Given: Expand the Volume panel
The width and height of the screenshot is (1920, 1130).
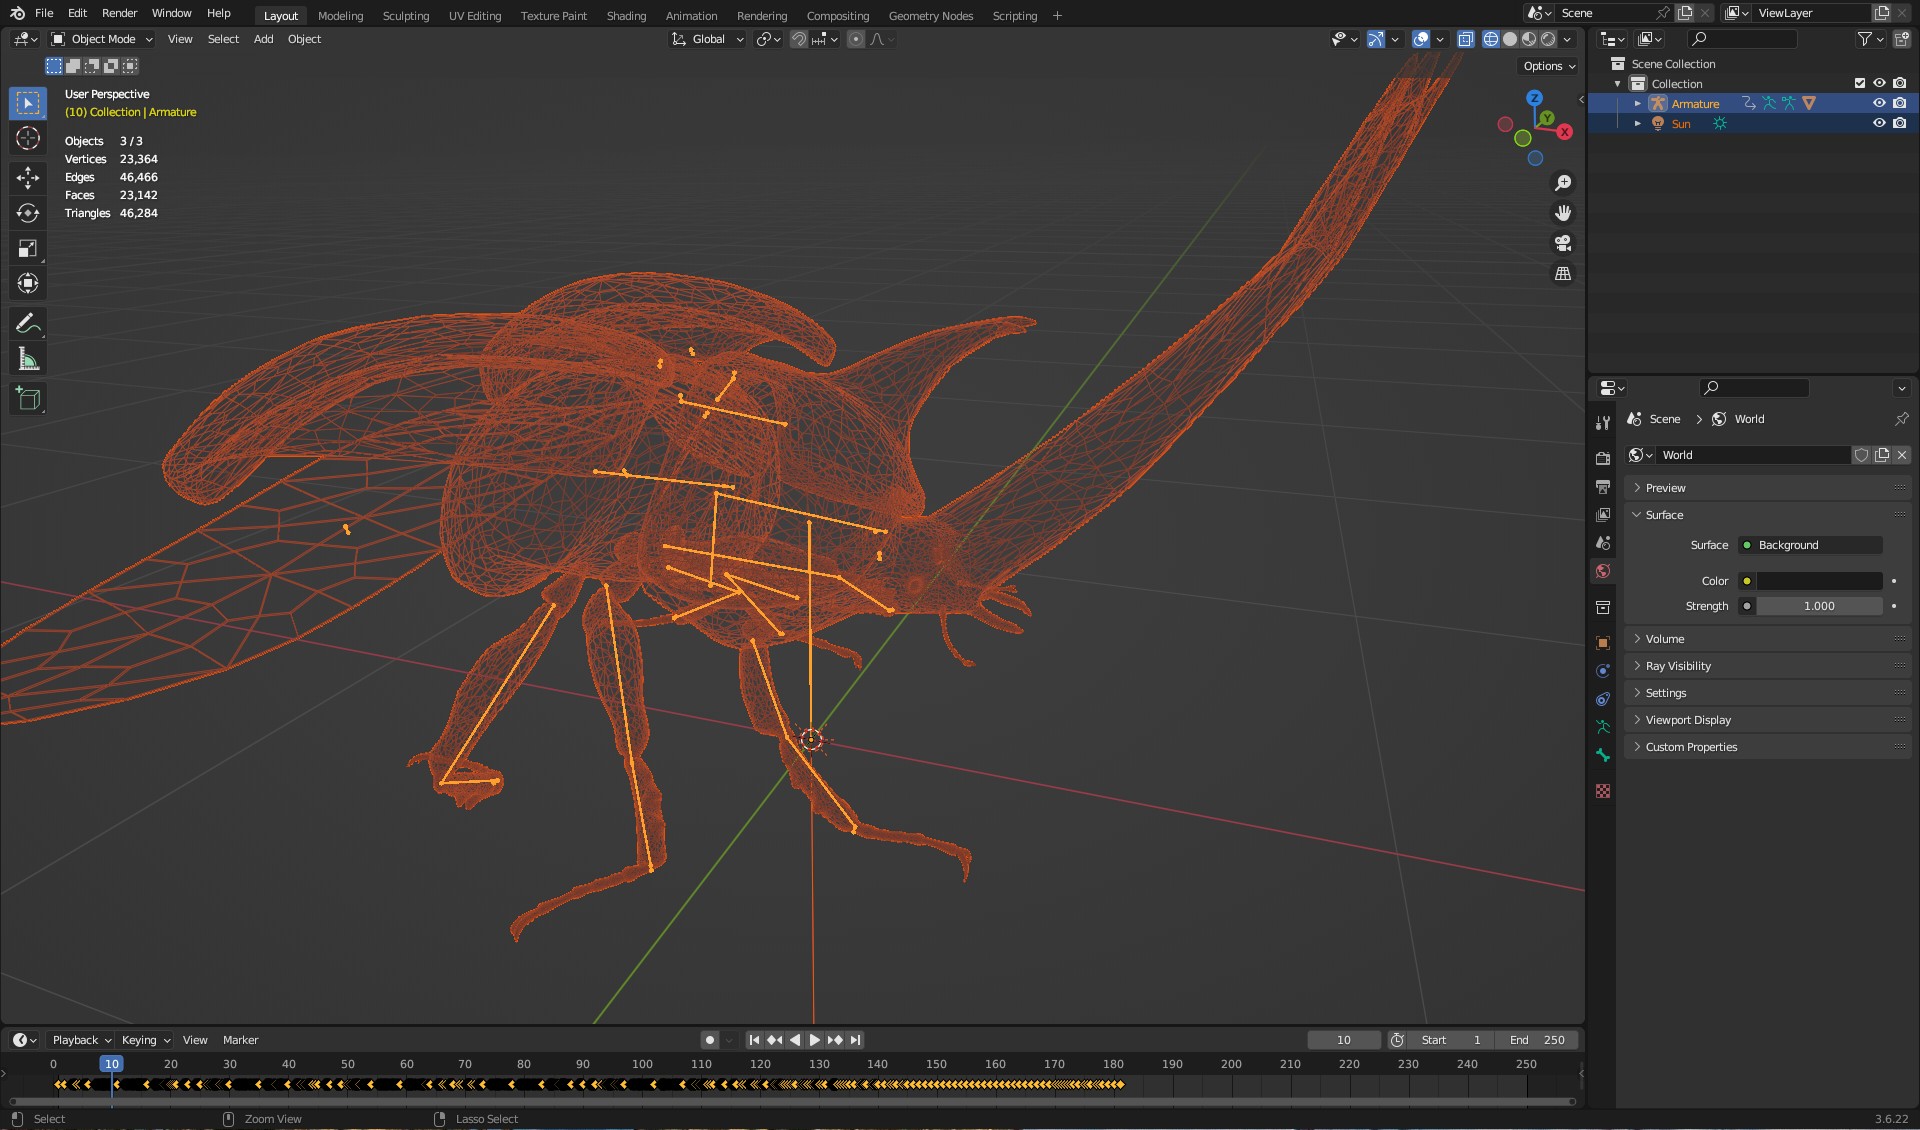Looking at the screenshot, I should pyautogui.click(x=1665, y=639).
